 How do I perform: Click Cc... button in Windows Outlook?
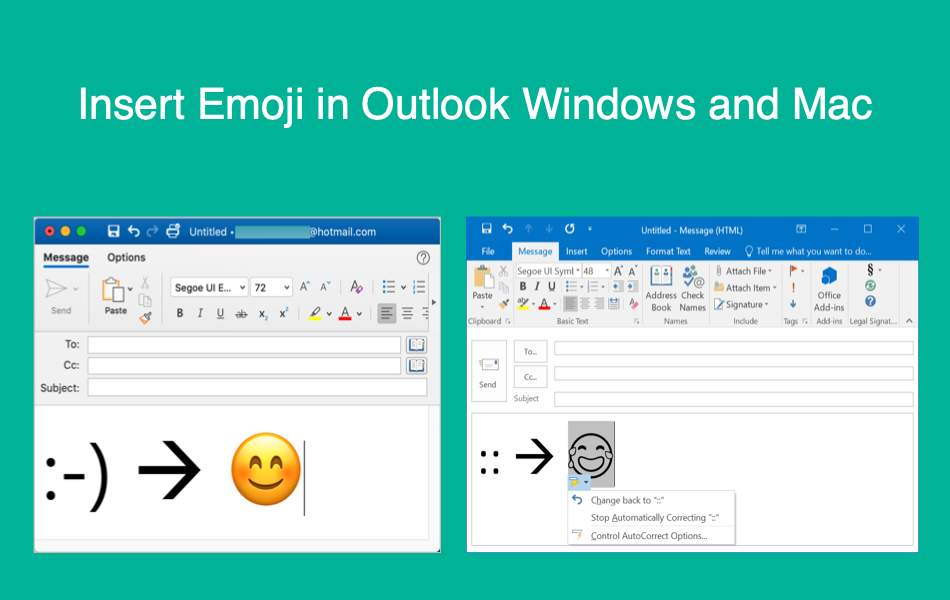click(530, 377)
